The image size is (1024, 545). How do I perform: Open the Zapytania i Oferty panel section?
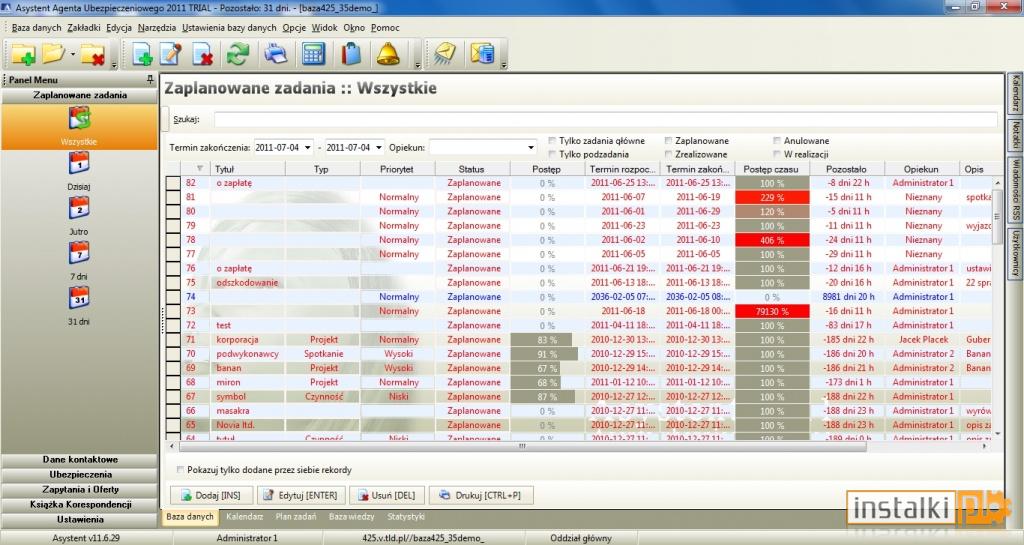pos(80,490)
